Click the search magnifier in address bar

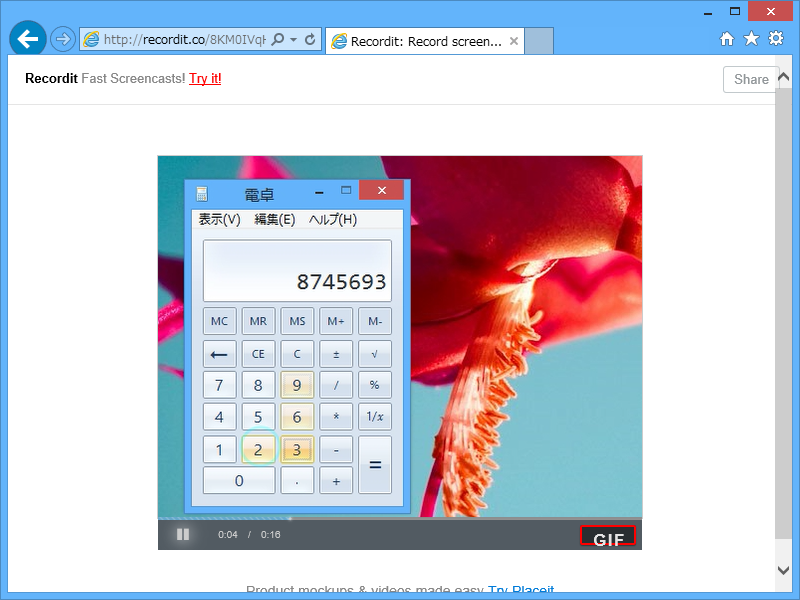coord(278,39)
